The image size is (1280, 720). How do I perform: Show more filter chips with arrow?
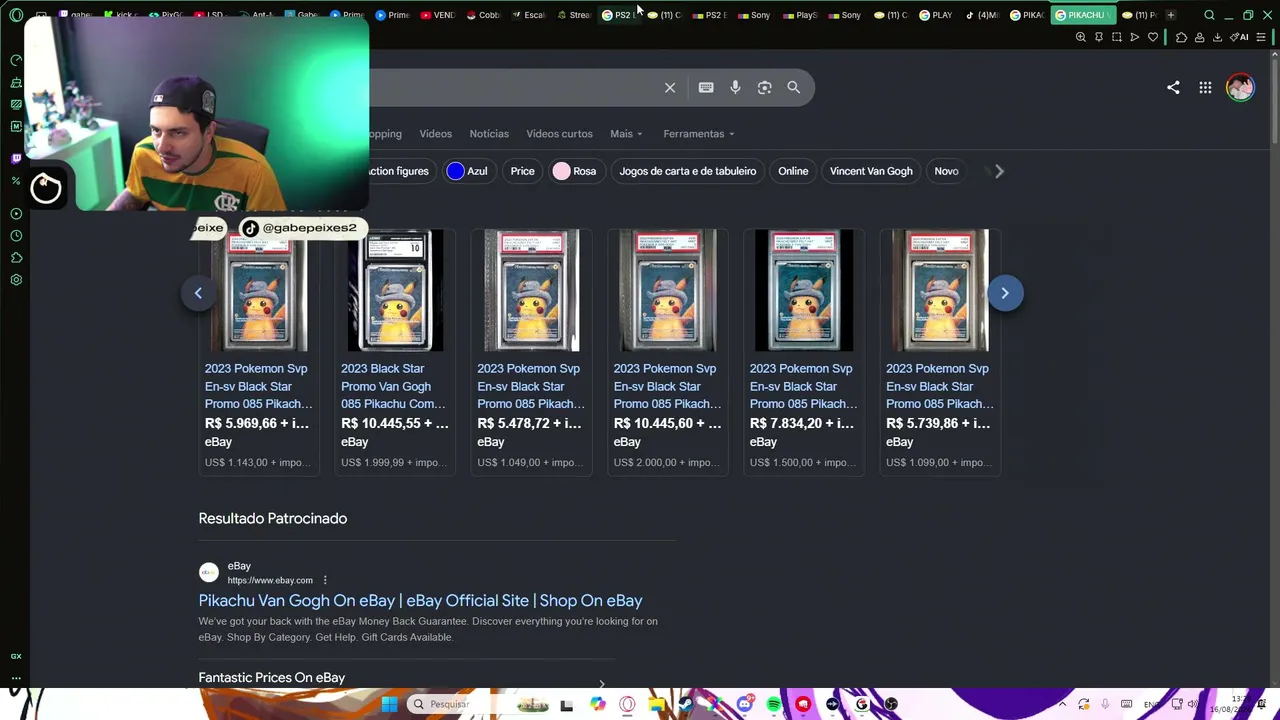(x=999, y=171)
